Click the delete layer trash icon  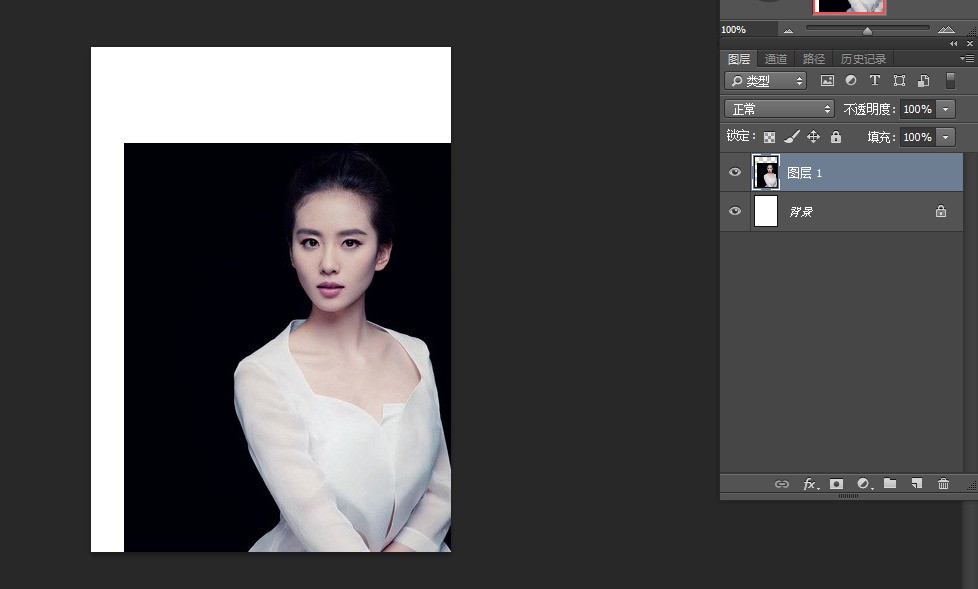(x=943, y=484)
